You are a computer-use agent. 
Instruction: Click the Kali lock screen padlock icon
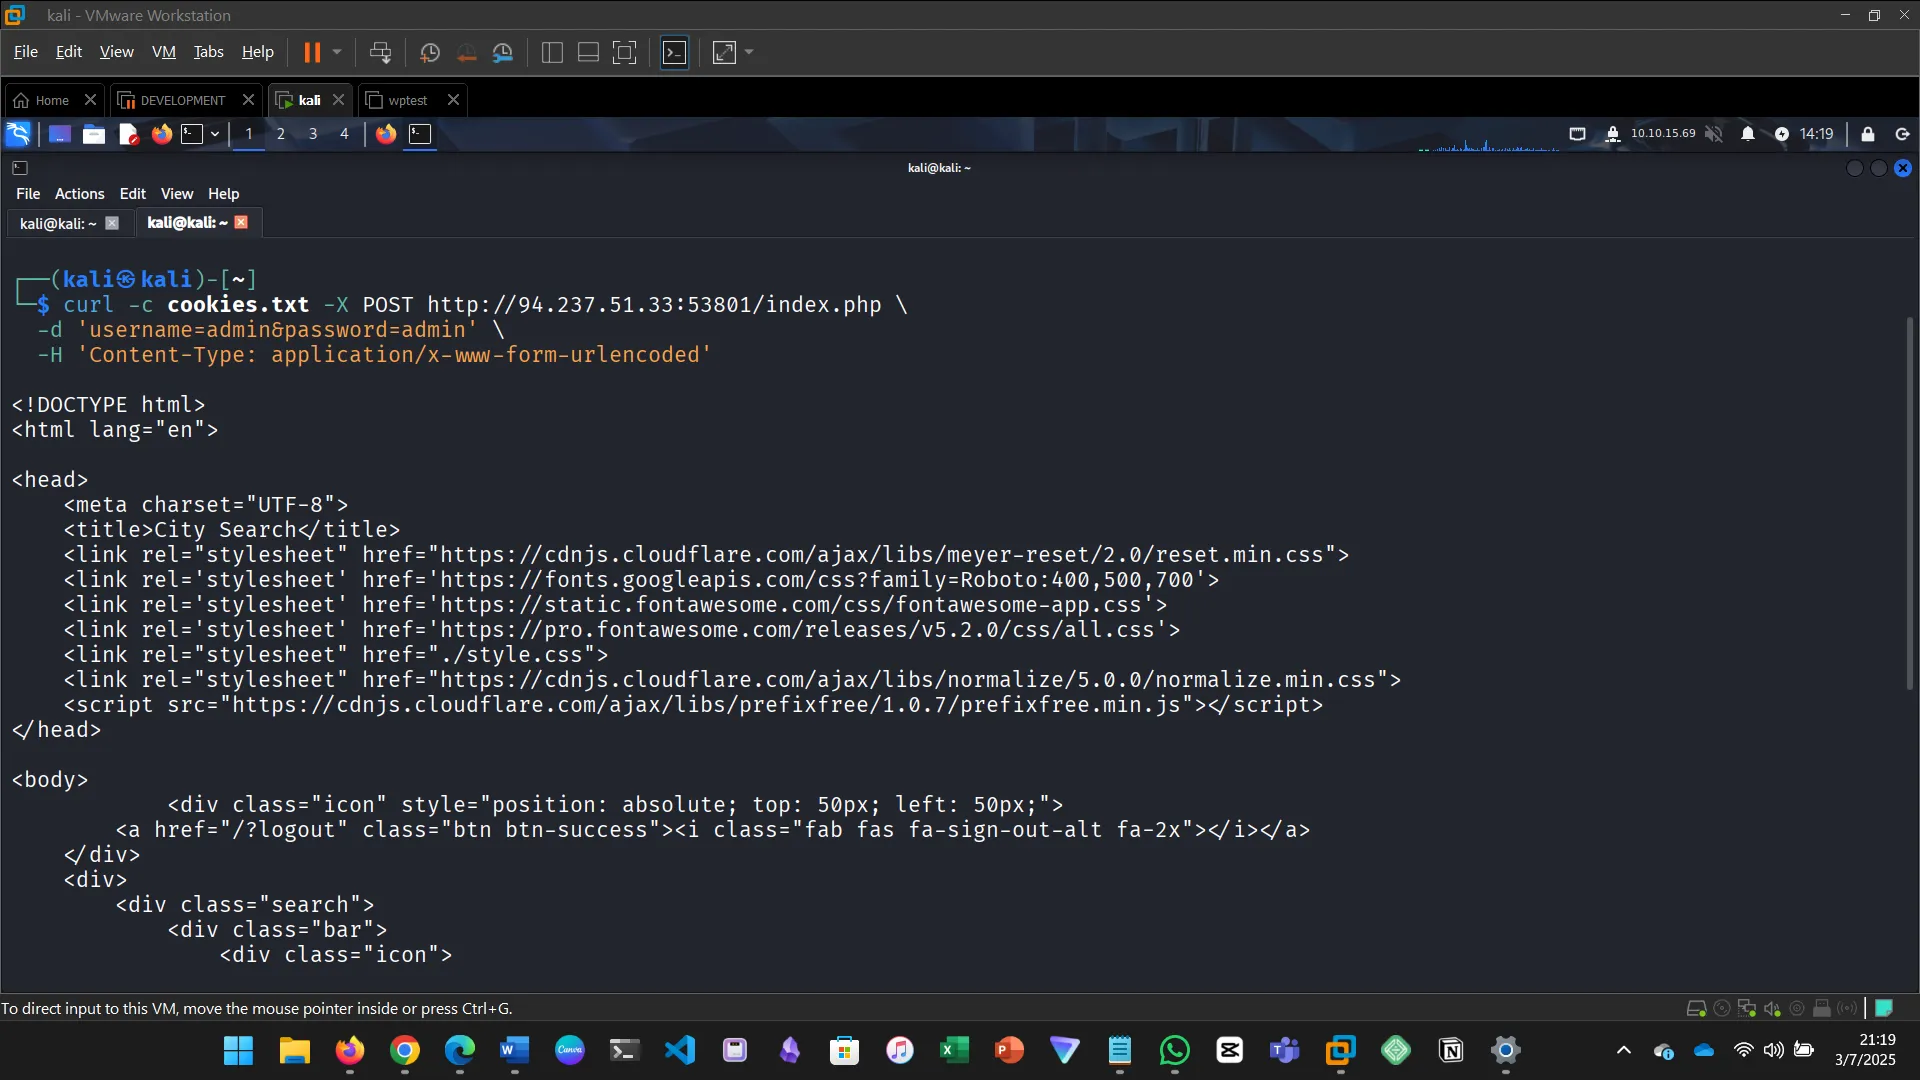[x=1867, y=134]
